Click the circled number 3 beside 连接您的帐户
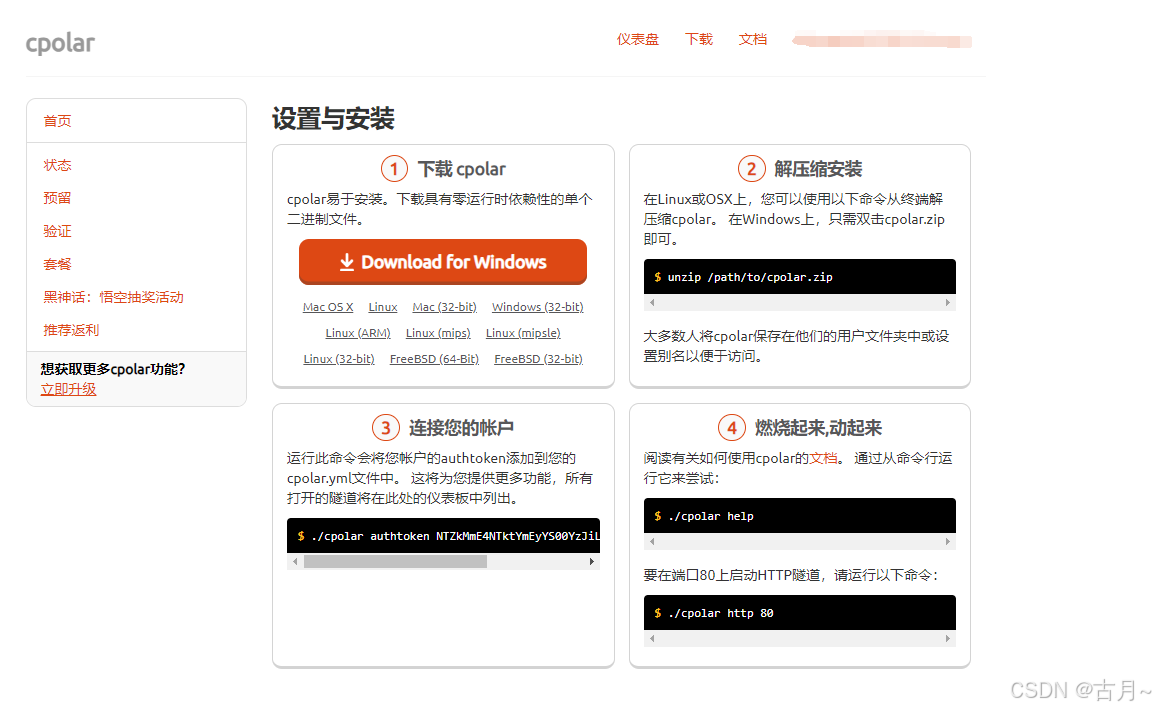Image resolution: width=1156 pixels, height=710 pixels. [387, 427]
